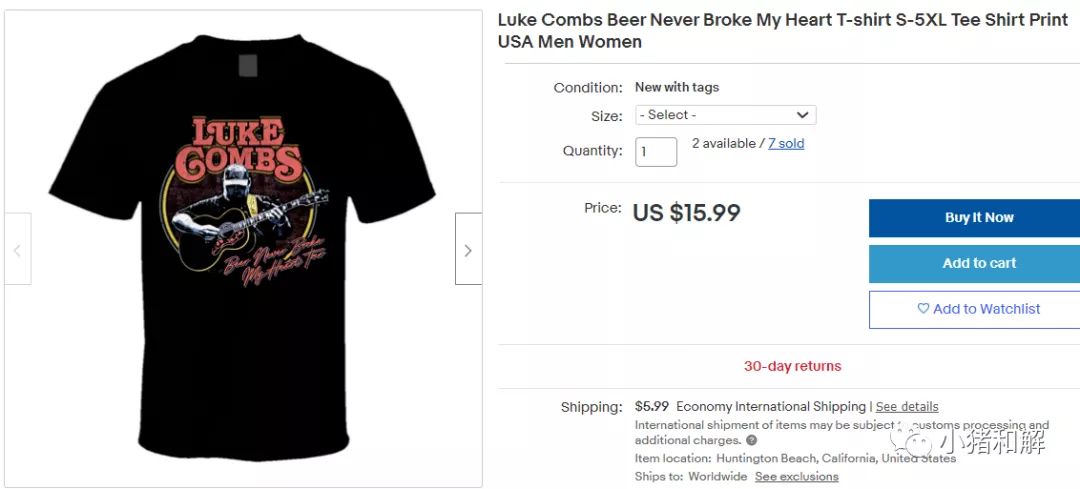Advance to the next product image
This screenshot has width=1080, height=489.
[468, 249]
